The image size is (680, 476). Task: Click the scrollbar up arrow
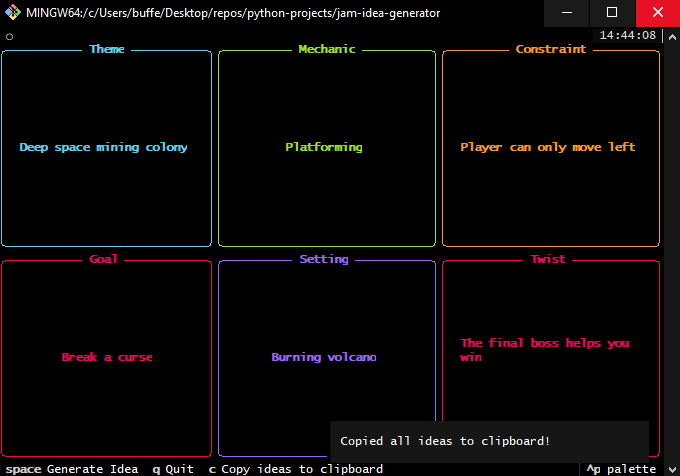pos(672,37)
